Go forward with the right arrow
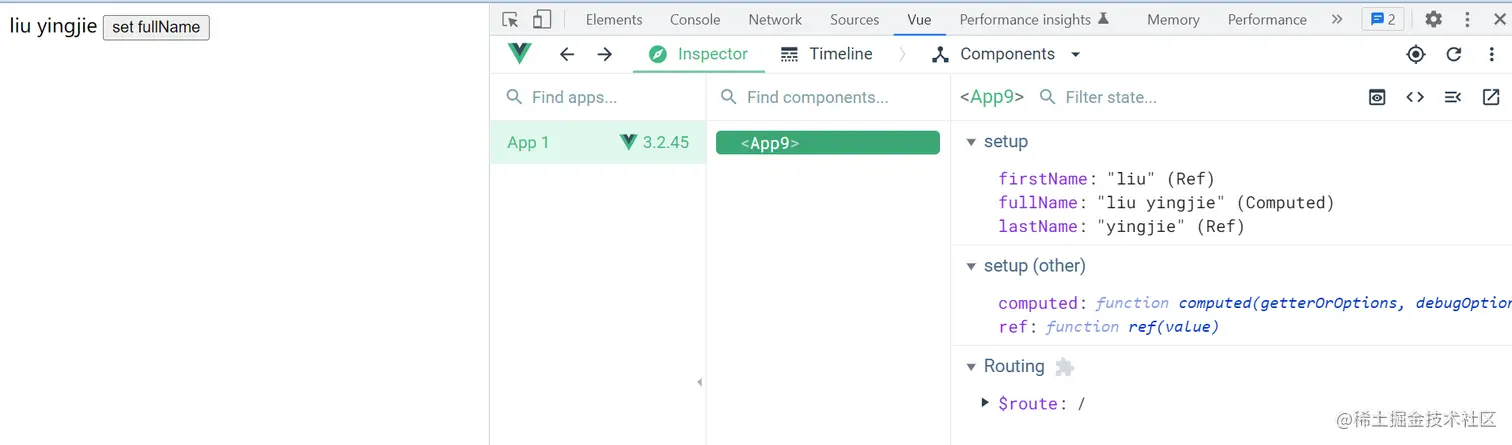Image resolution: width=1512 pixels, height=445 pixels. (x=604, y=54)
